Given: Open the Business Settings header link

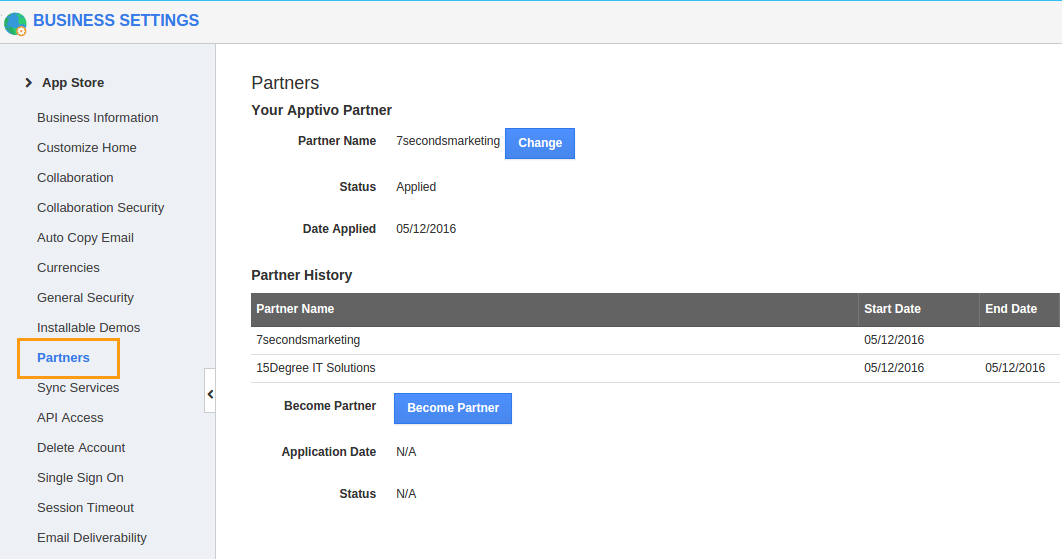Looking at the screenshot, I should coord(116,20).
